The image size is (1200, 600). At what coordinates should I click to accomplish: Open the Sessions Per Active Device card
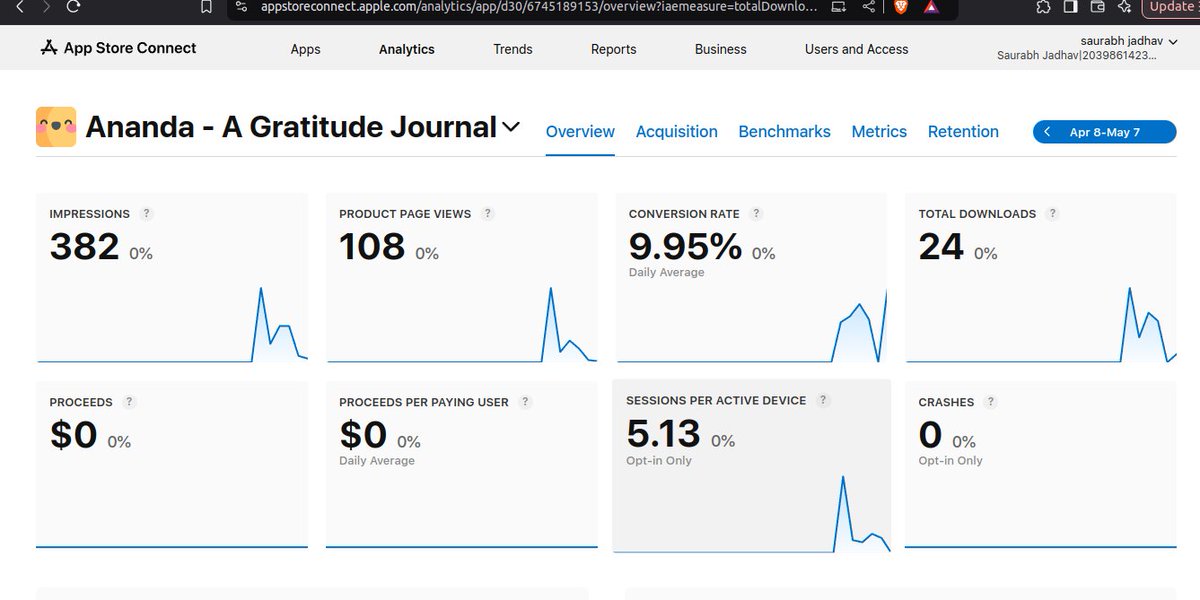tap(751, 465)
